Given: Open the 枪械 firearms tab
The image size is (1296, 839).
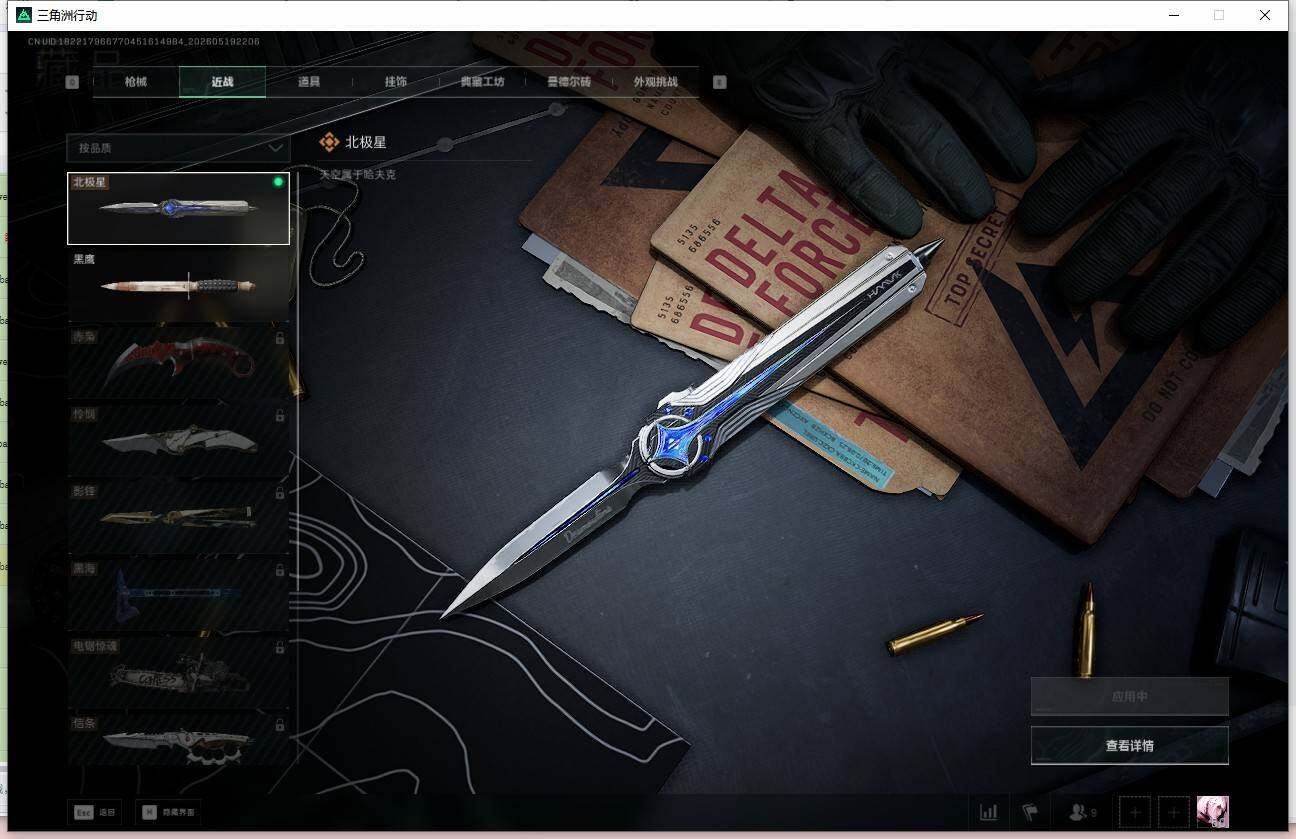Looking at the screenshot, I should click(136, 82).
